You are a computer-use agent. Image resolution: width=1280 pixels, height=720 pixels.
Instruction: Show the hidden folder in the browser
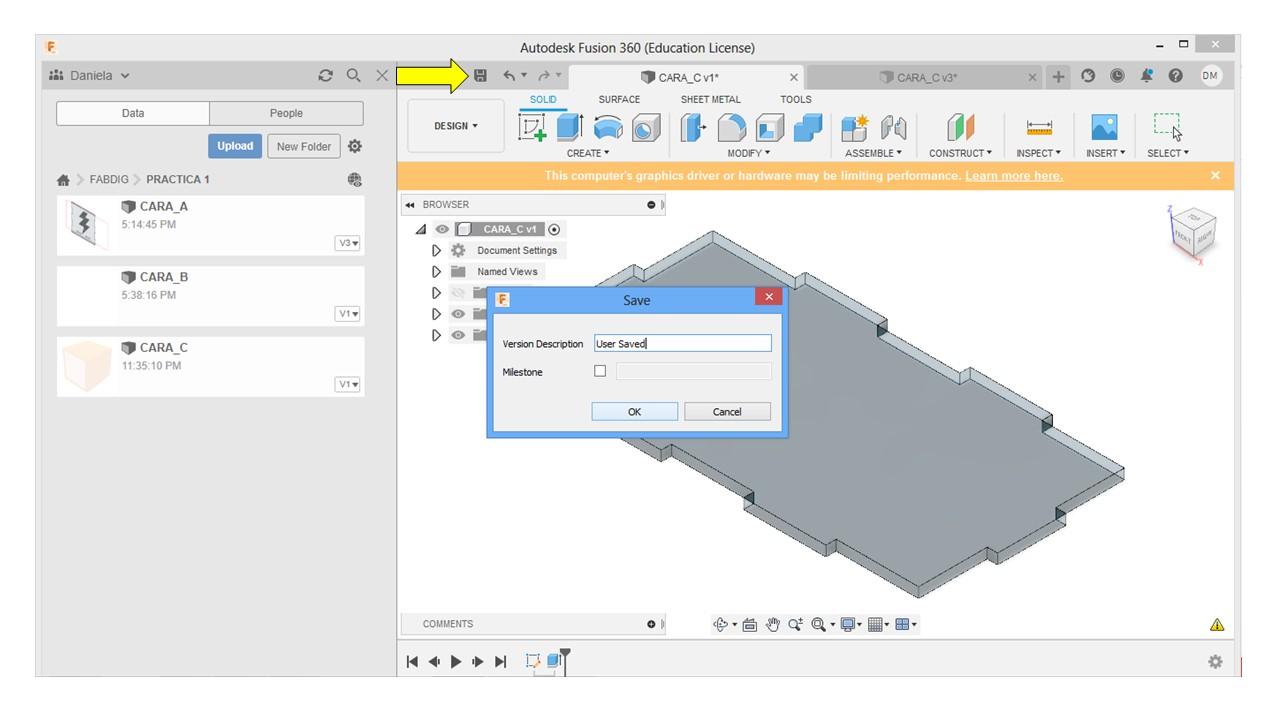(x=458, y=293)
